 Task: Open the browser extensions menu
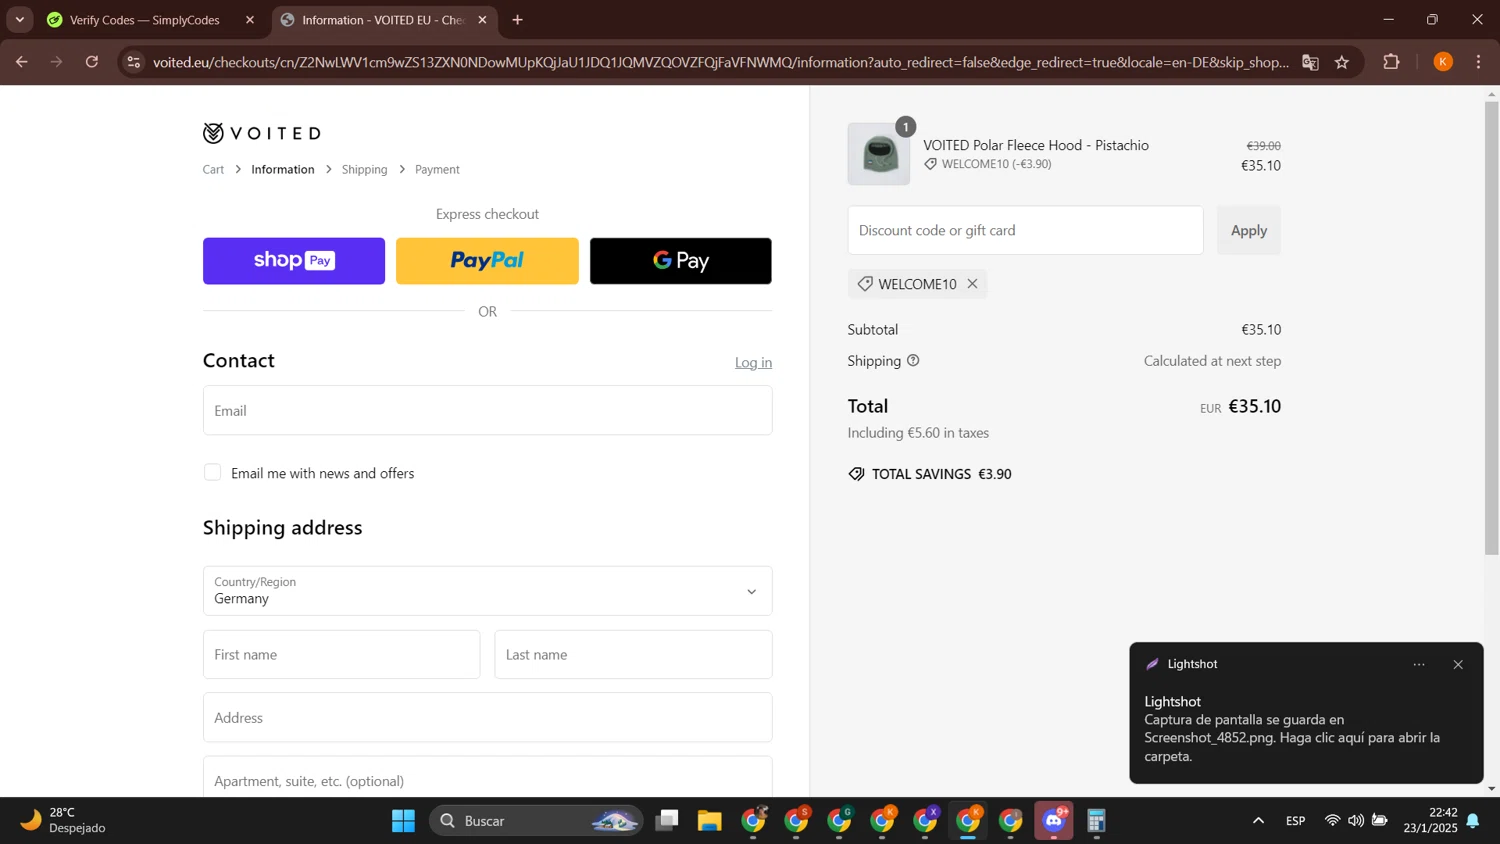click(x=1391, y=62)
